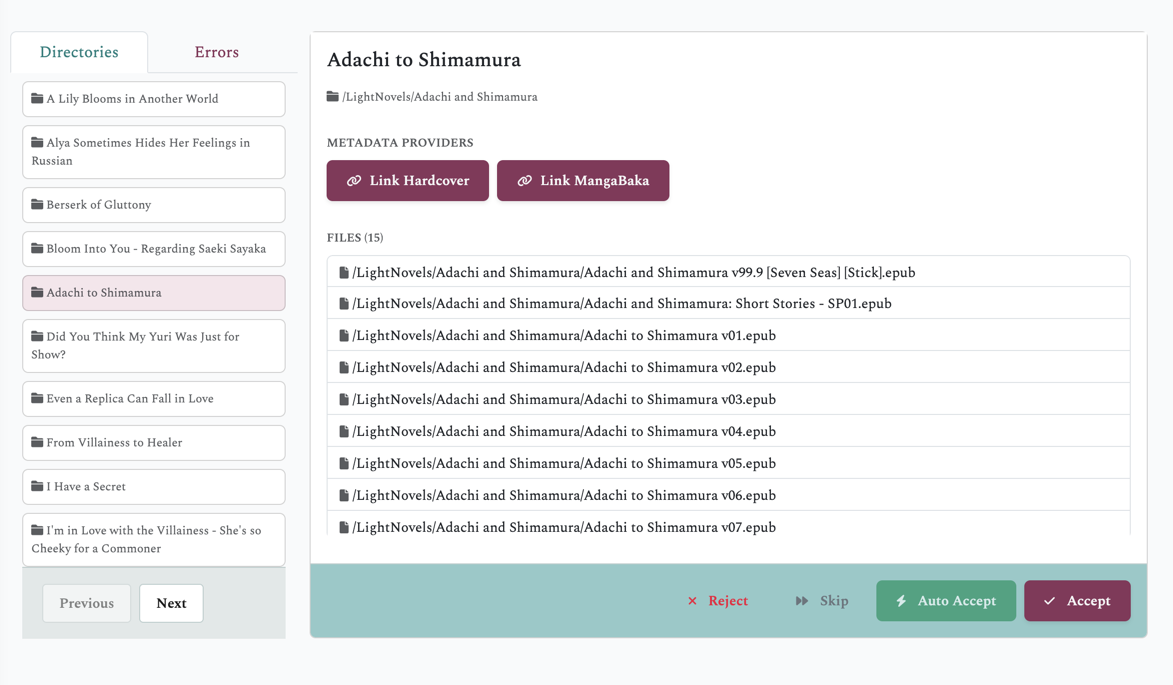Screen dimensions: 1173x685
Task: Select the Adachi to Shimamura directory
Action: tap(153, 293)
